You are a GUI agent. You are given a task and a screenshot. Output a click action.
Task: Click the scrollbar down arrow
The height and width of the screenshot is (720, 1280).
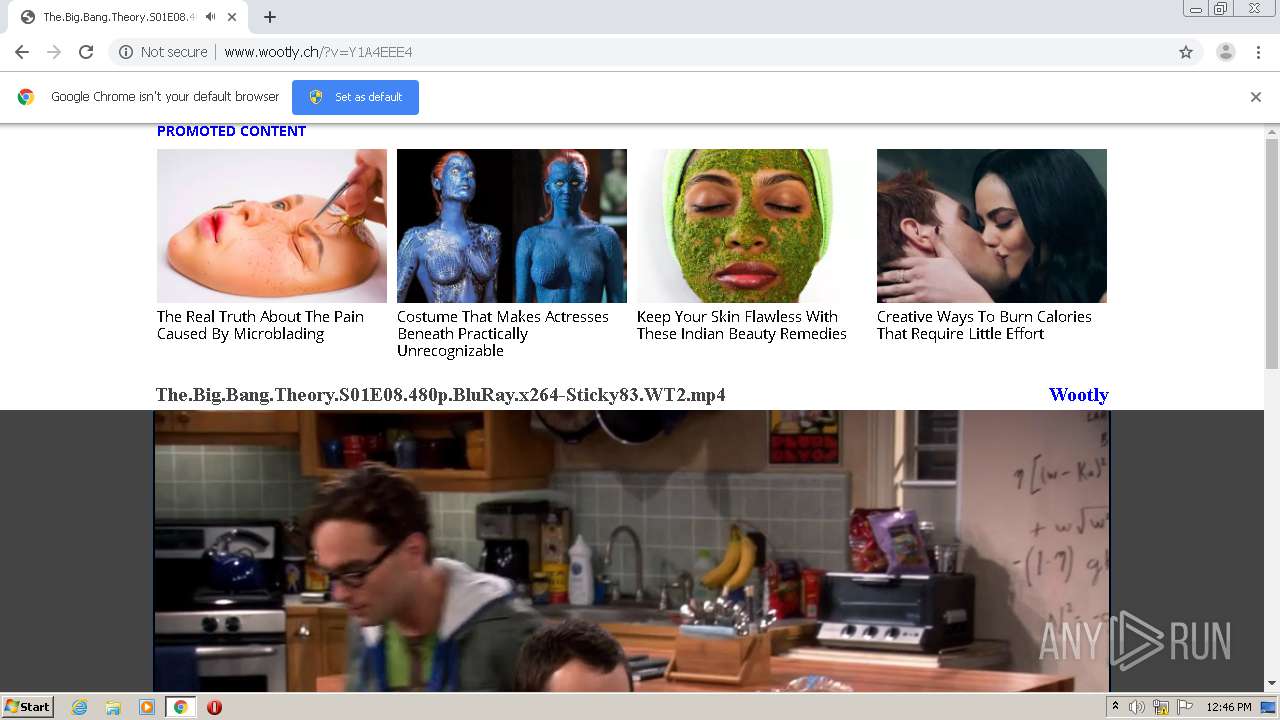(1272, 684)
